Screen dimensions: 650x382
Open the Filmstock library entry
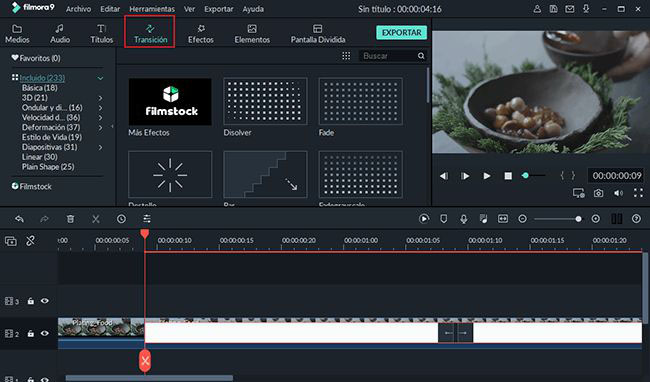(32, 186)
